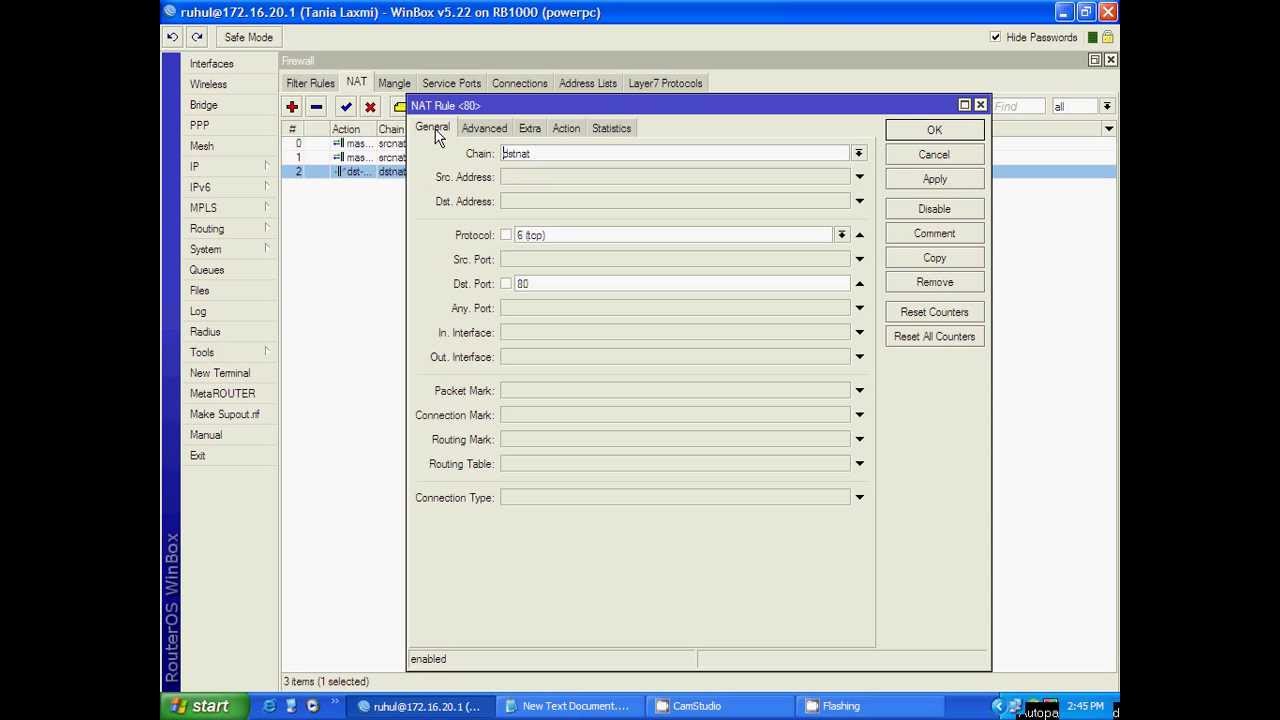The width and height of the screenshot is (1280, 720).
Task: Toggle Hide Passwords checkbox
Action: (995, 37)
